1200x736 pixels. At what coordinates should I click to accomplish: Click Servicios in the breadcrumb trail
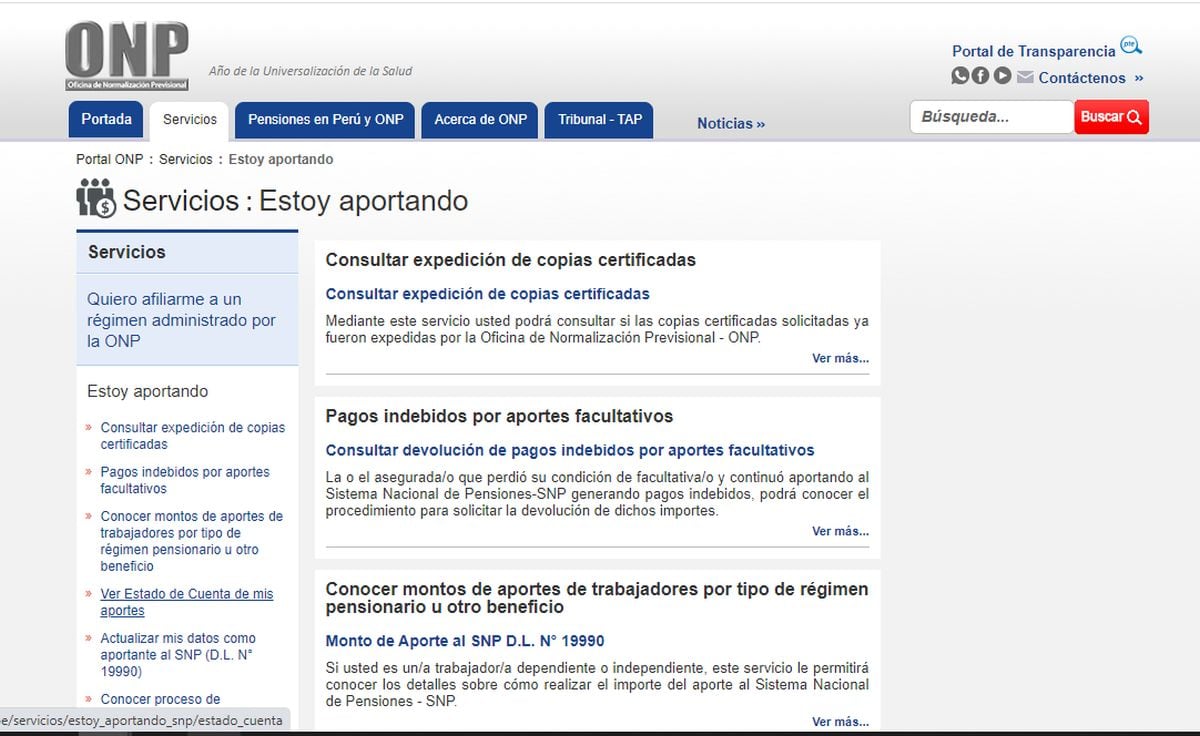click(x=185, y=159)
